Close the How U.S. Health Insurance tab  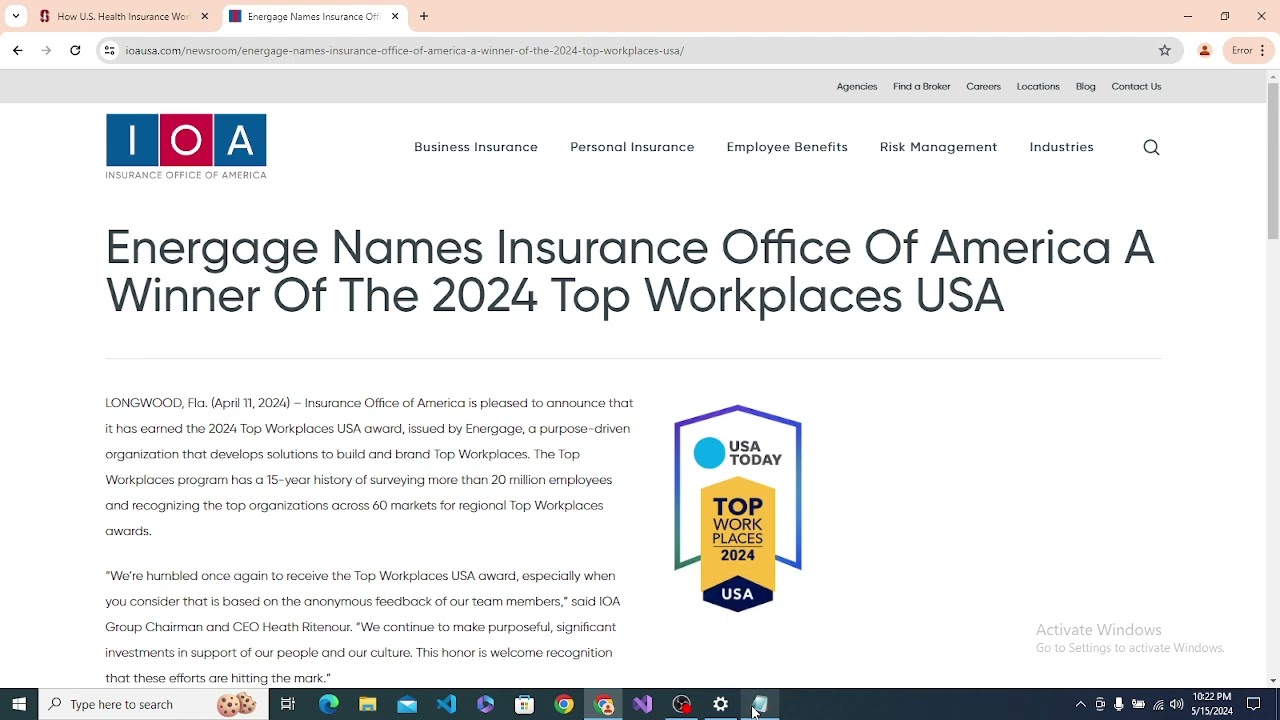[x=205, y=16]
